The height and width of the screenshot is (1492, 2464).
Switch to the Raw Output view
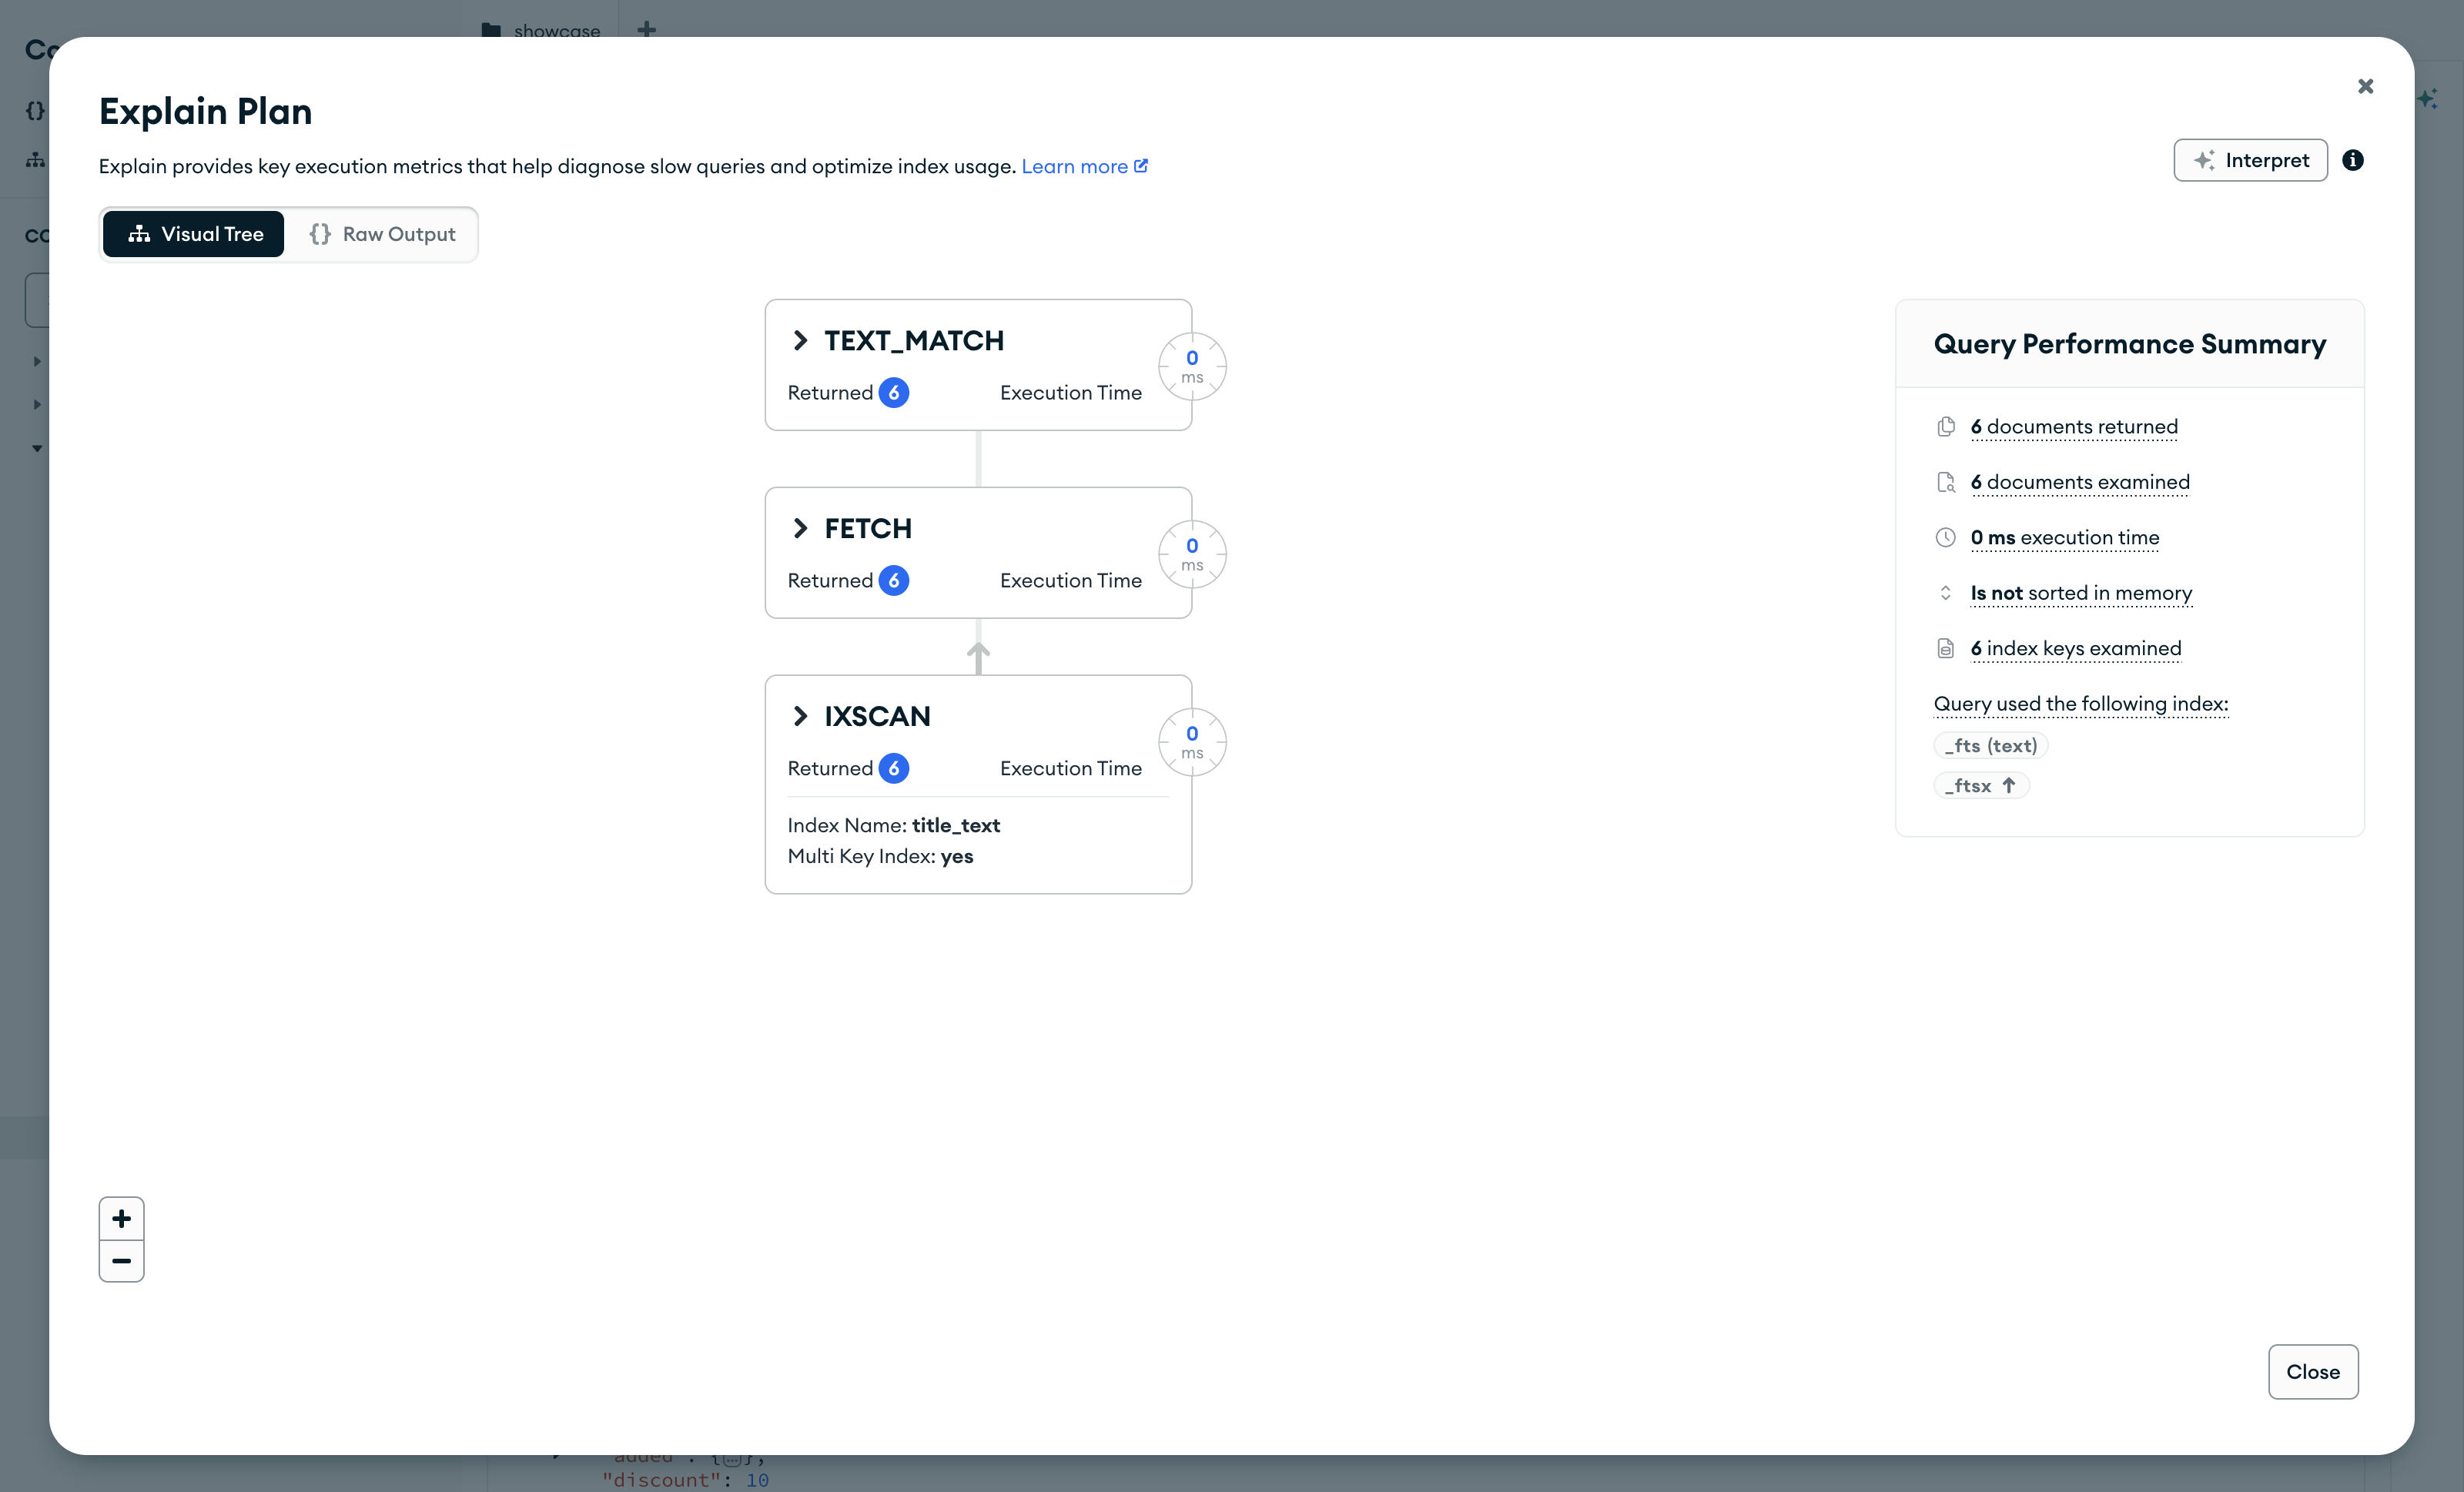(x=382, y=234)
